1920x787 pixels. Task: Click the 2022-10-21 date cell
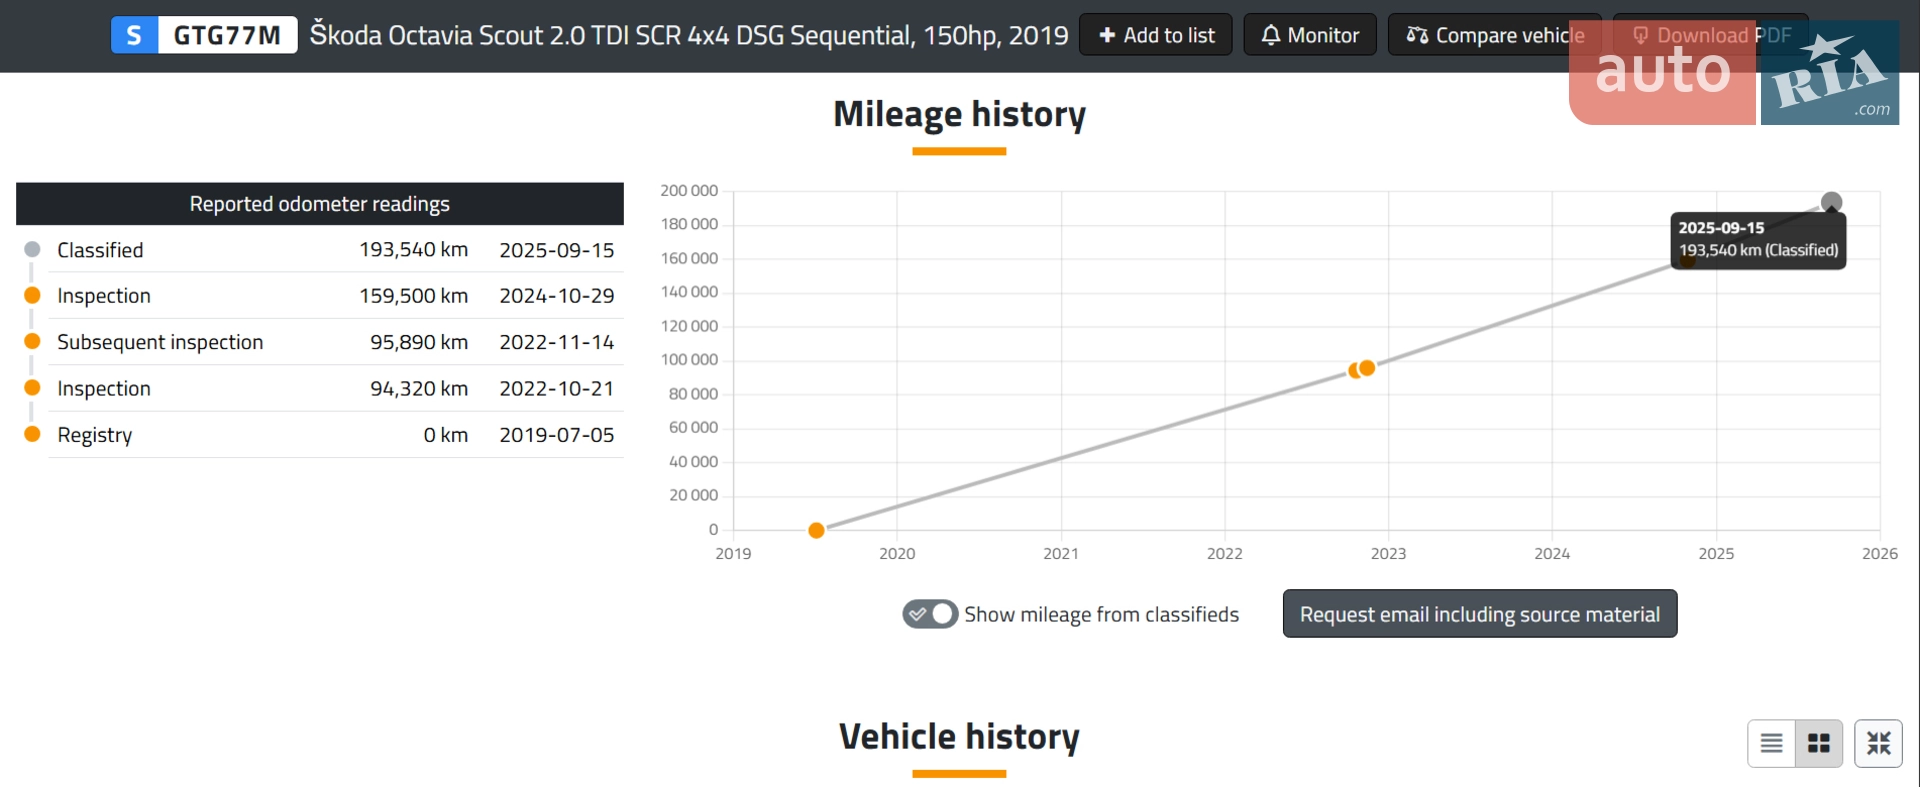(557, 389)
